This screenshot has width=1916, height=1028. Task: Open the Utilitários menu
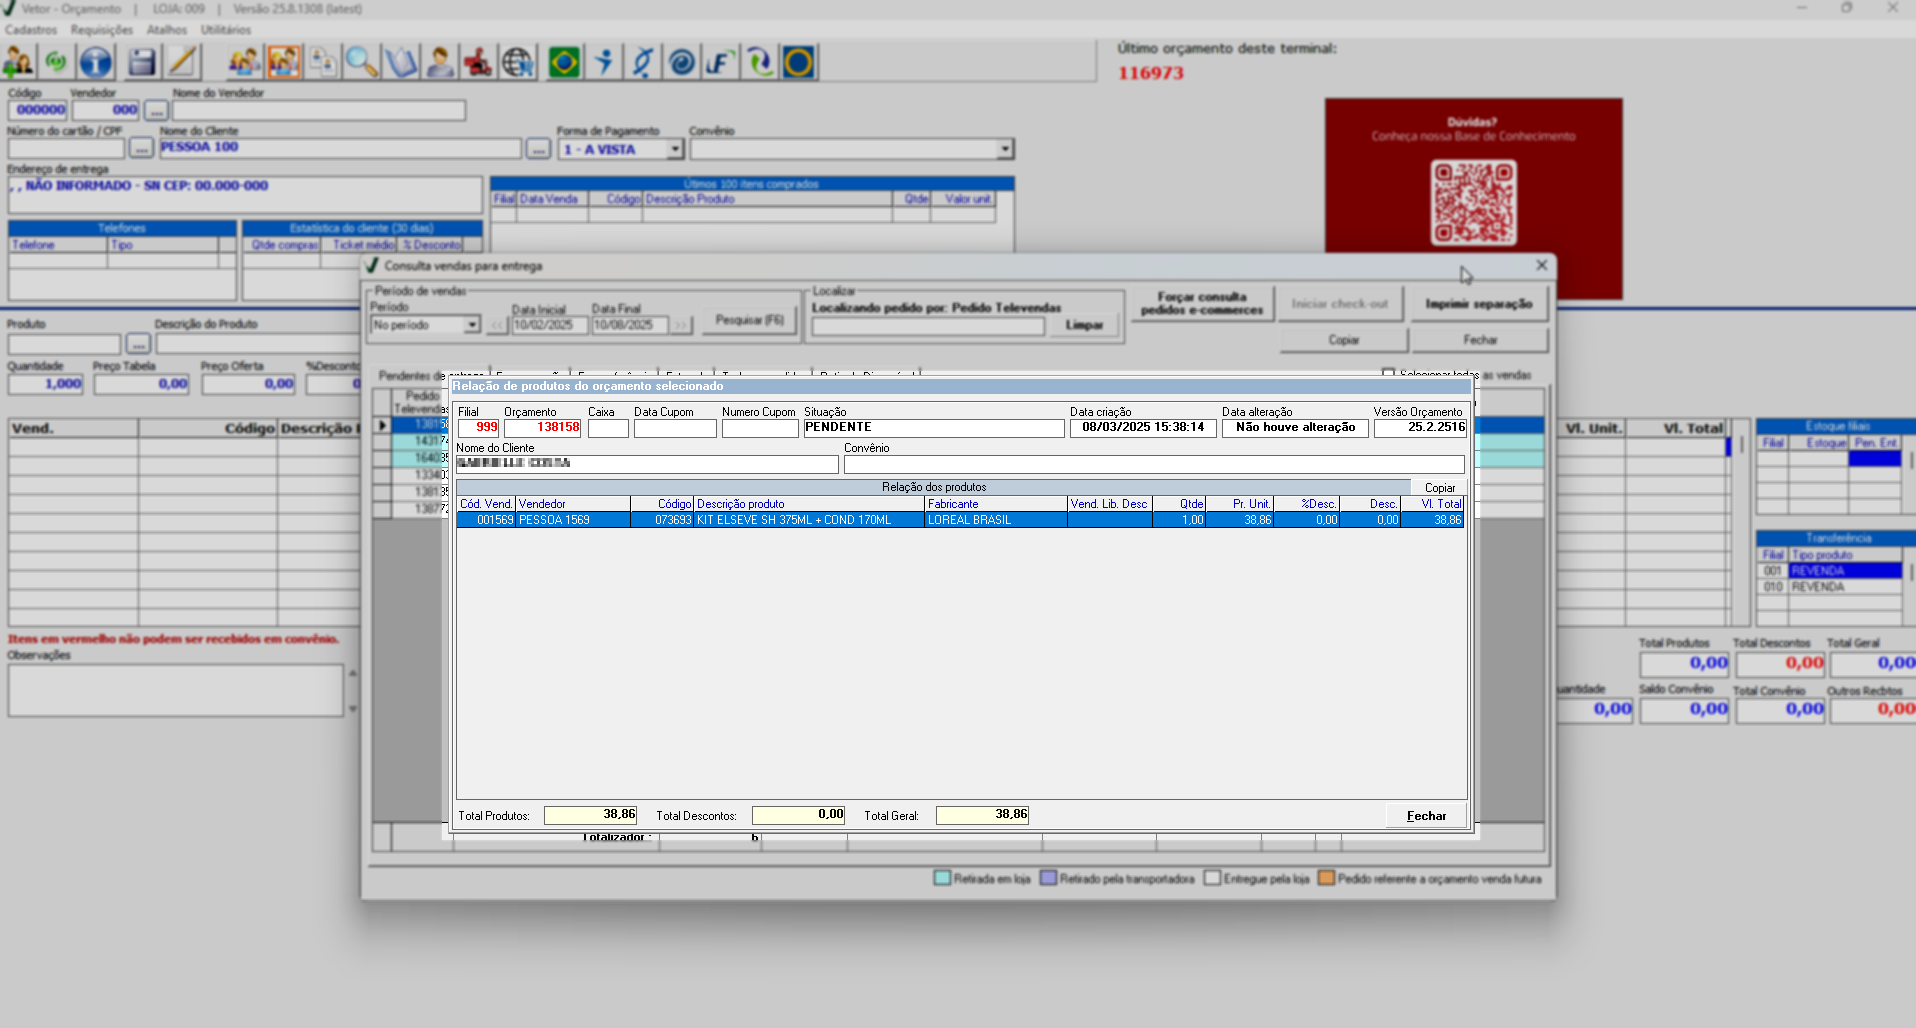click(x=226, y=30)
